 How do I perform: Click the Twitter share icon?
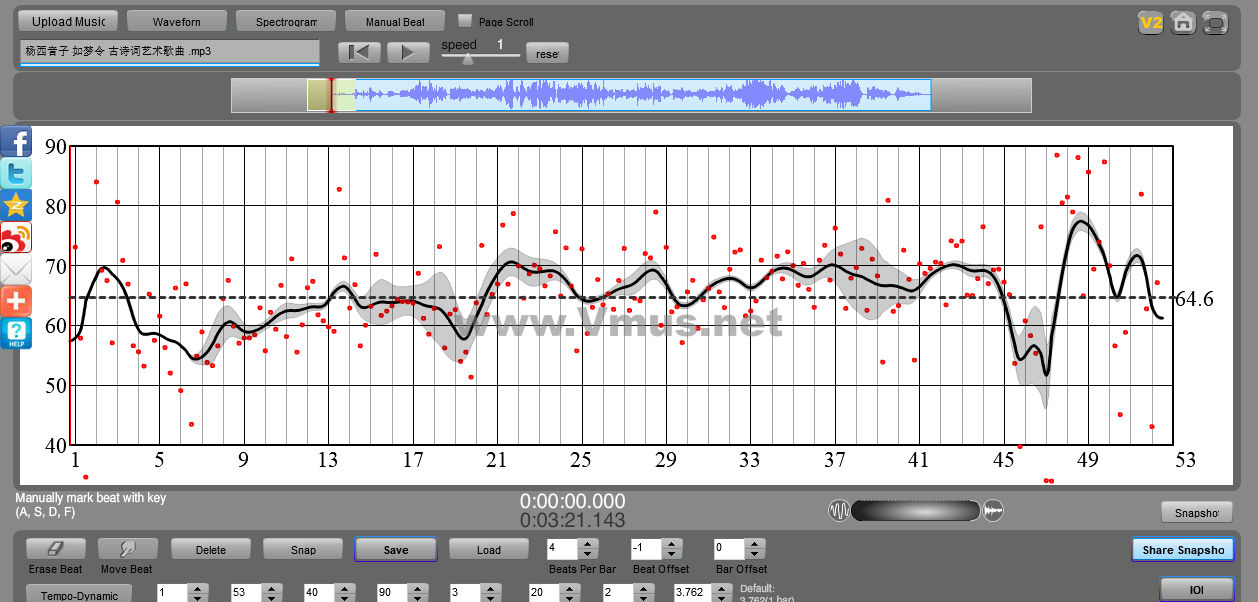16,173
